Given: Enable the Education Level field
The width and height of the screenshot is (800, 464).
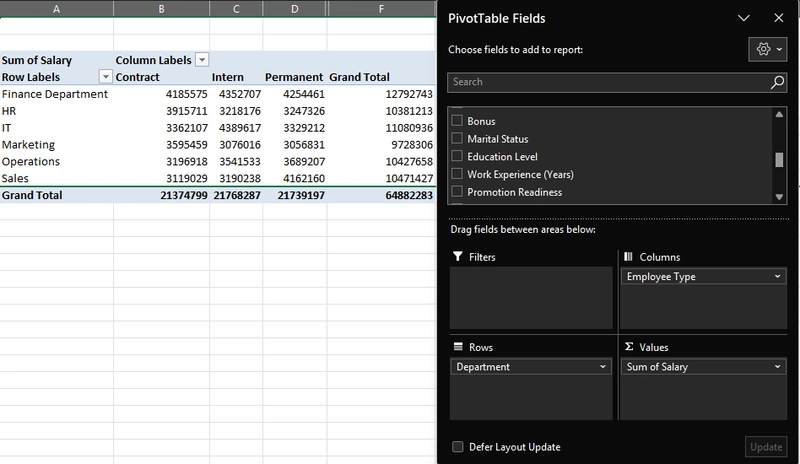Looking at the screenshot, I should 457,156.
